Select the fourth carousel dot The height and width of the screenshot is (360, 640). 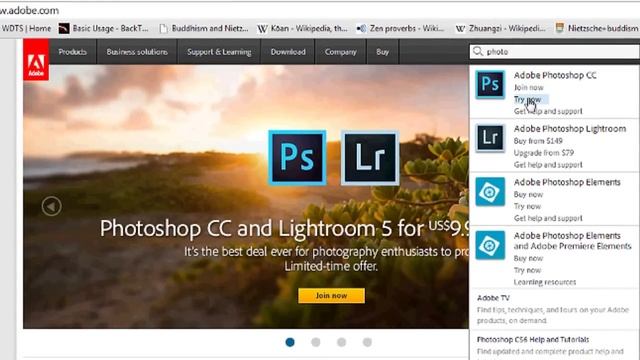[x=367, y=342]
